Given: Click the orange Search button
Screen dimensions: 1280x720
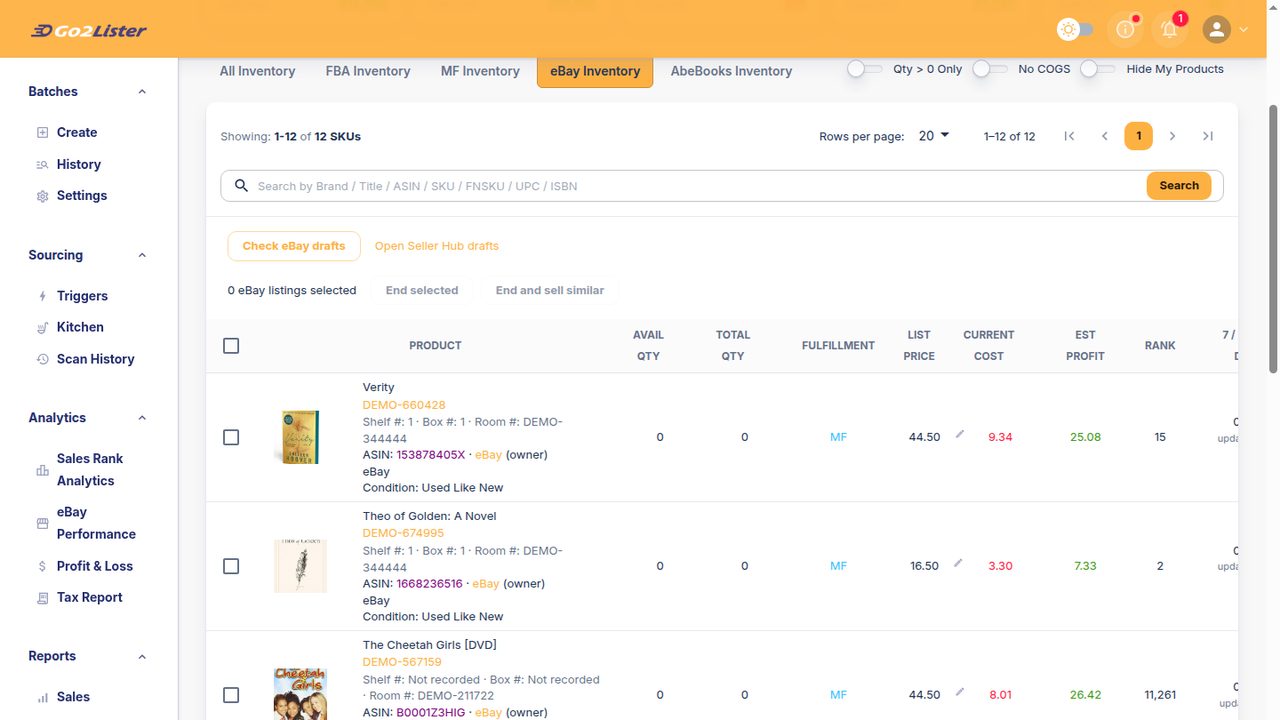Looking at the screenshot, I should [x=1179, y=186].
